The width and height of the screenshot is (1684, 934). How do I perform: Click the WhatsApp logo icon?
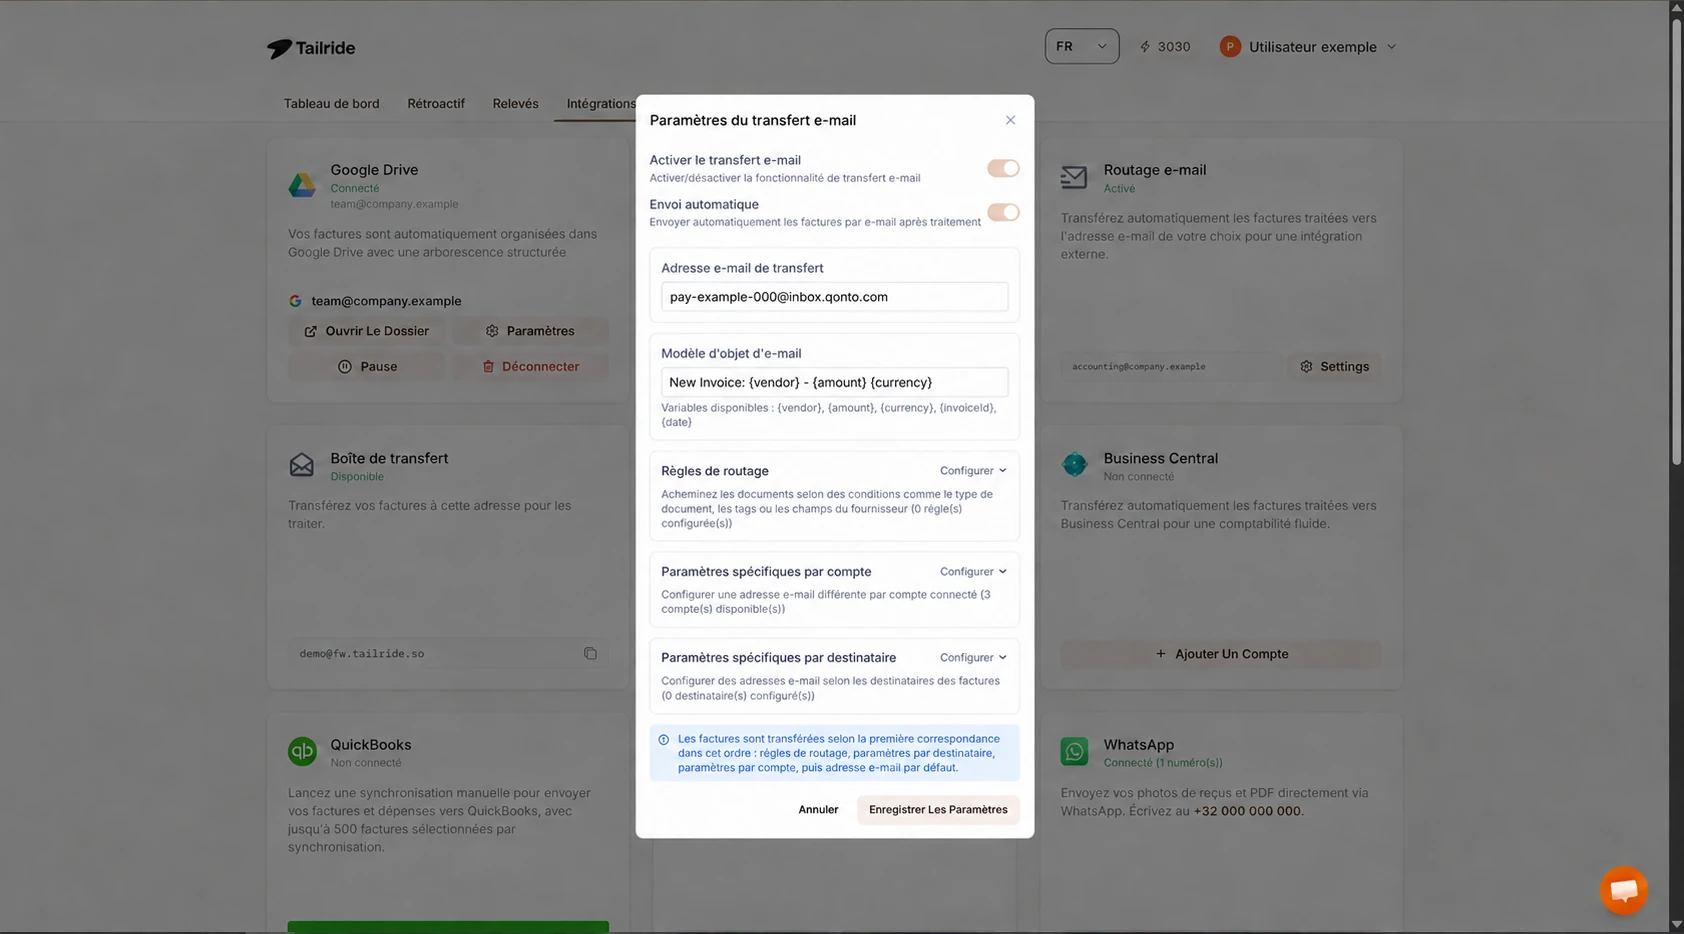[x=1074, y=751]
